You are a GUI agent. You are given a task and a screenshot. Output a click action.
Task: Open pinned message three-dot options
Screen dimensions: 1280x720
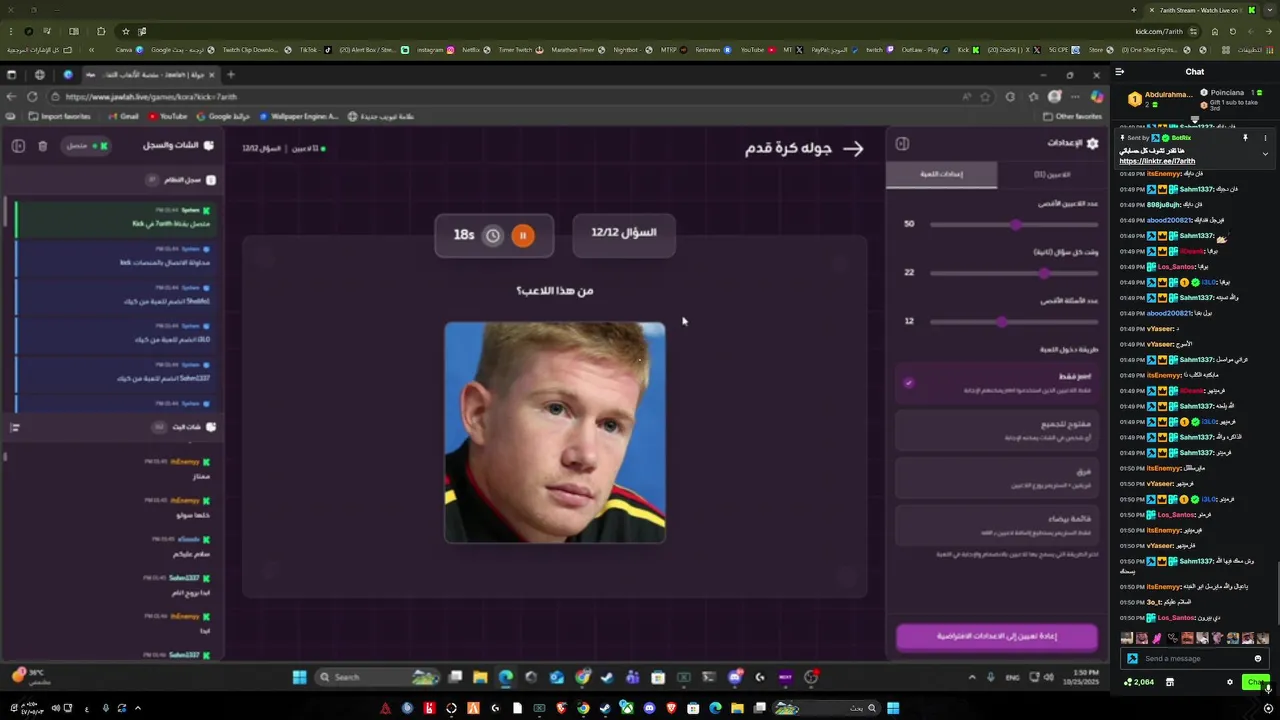[1265, 138]
